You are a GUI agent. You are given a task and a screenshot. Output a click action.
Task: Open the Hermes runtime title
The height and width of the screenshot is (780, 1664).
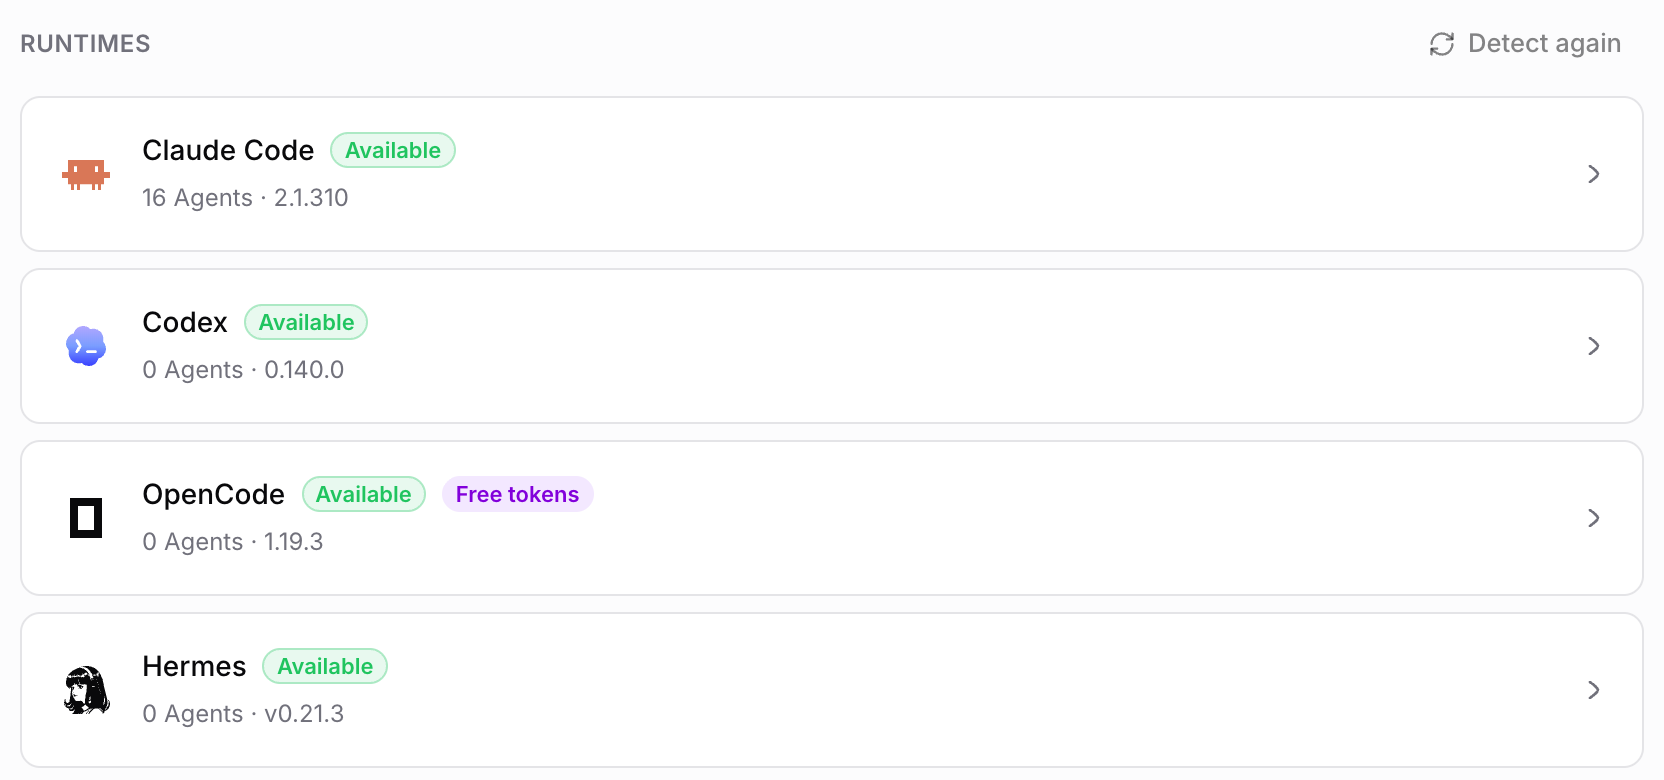point(194,666)
